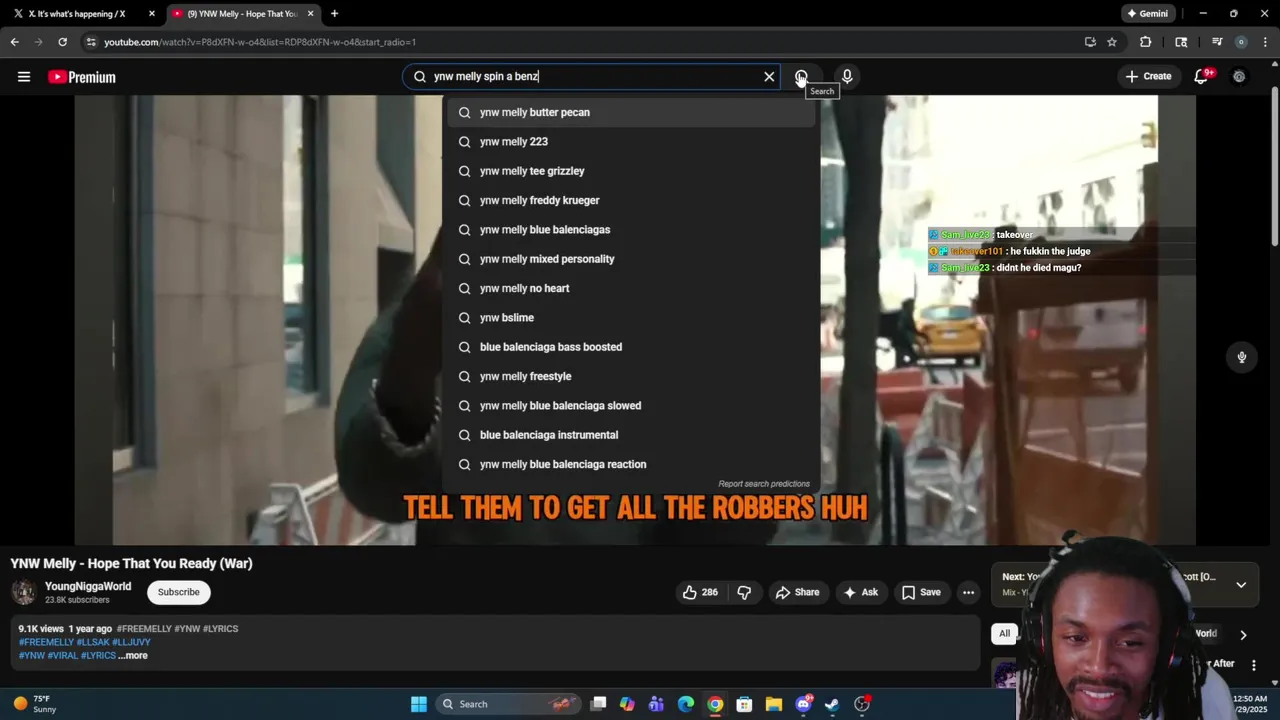The height and width of the screenshot is (720, 1280).
Task: Open Discord from taskbar
Action: (x=803, y=704)
